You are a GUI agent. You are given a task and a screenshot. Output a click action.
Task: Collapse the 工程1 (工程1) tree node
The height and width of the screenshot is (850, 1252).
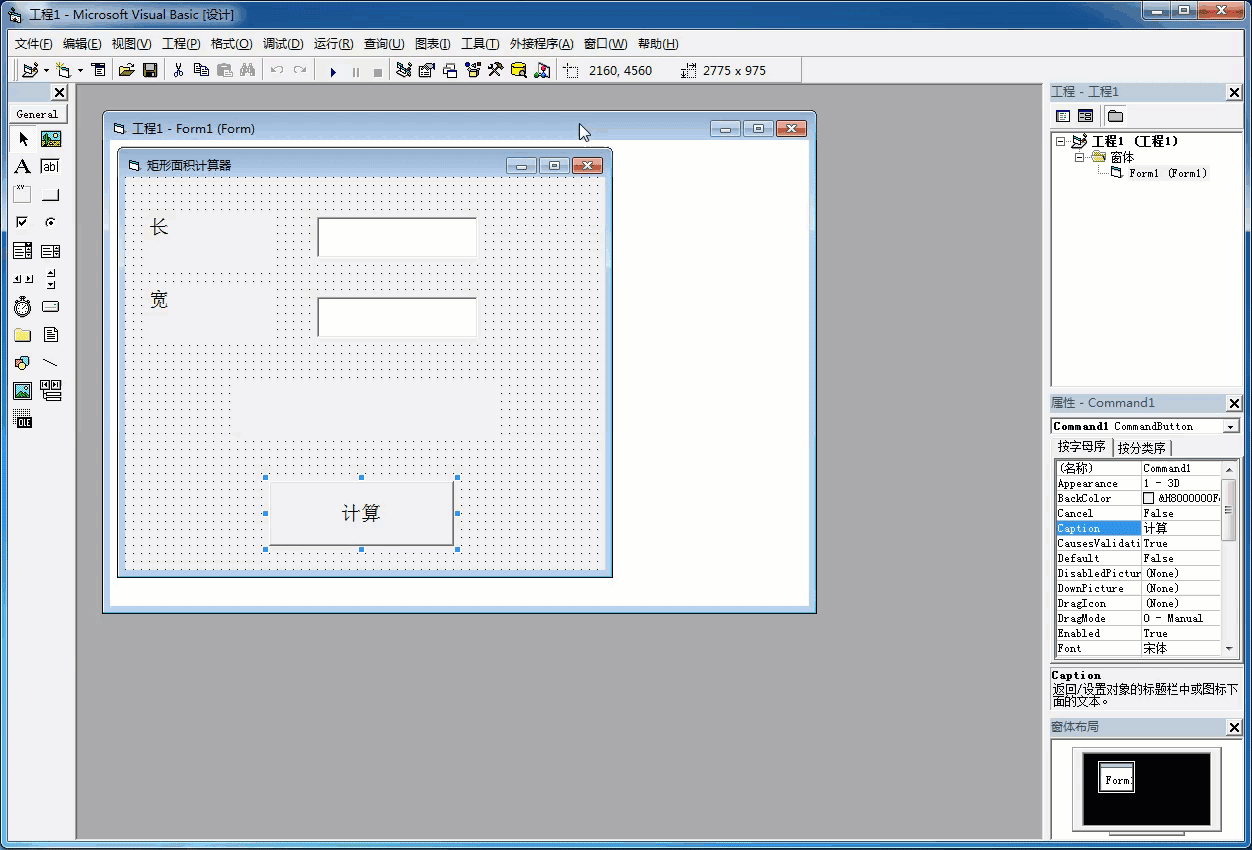coord(1061,141)
